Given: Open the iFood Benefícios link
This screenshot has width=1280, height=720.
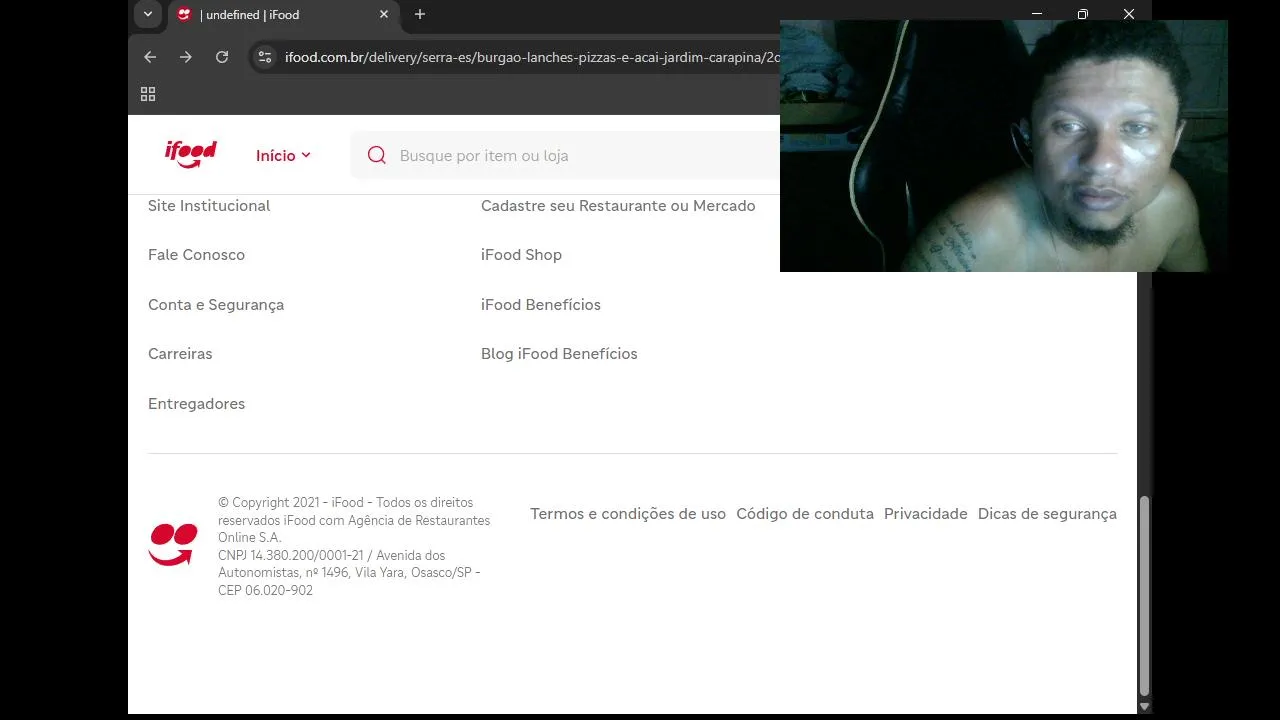Looking at the screenshot, I should click(541, 305).
